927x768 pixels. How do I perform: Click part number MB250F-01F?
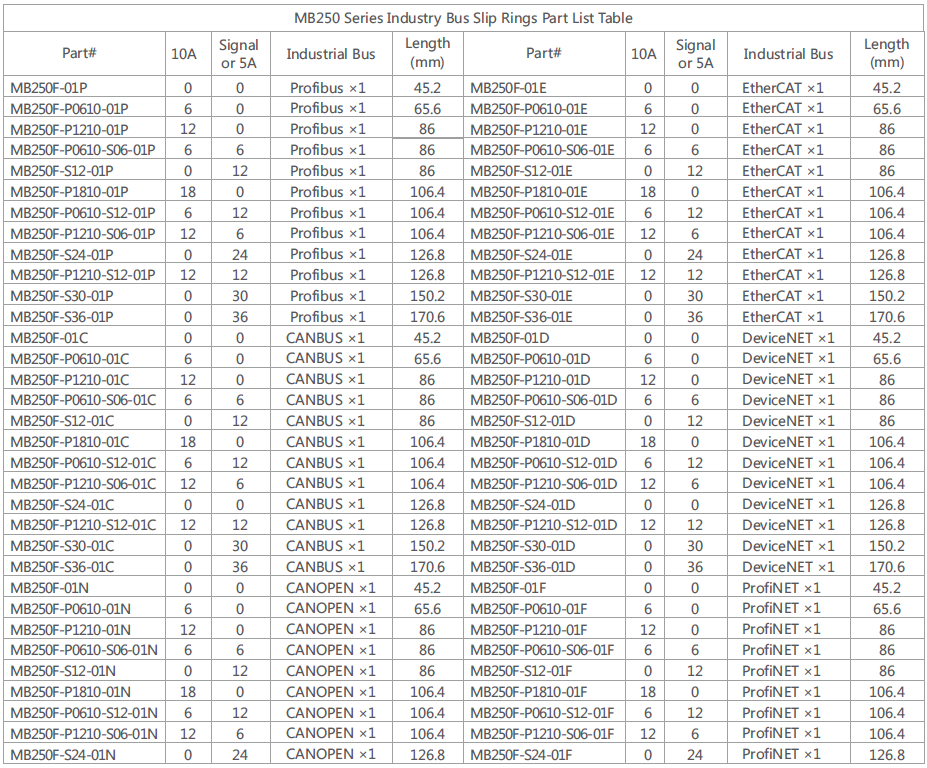[x=508, y=588]
